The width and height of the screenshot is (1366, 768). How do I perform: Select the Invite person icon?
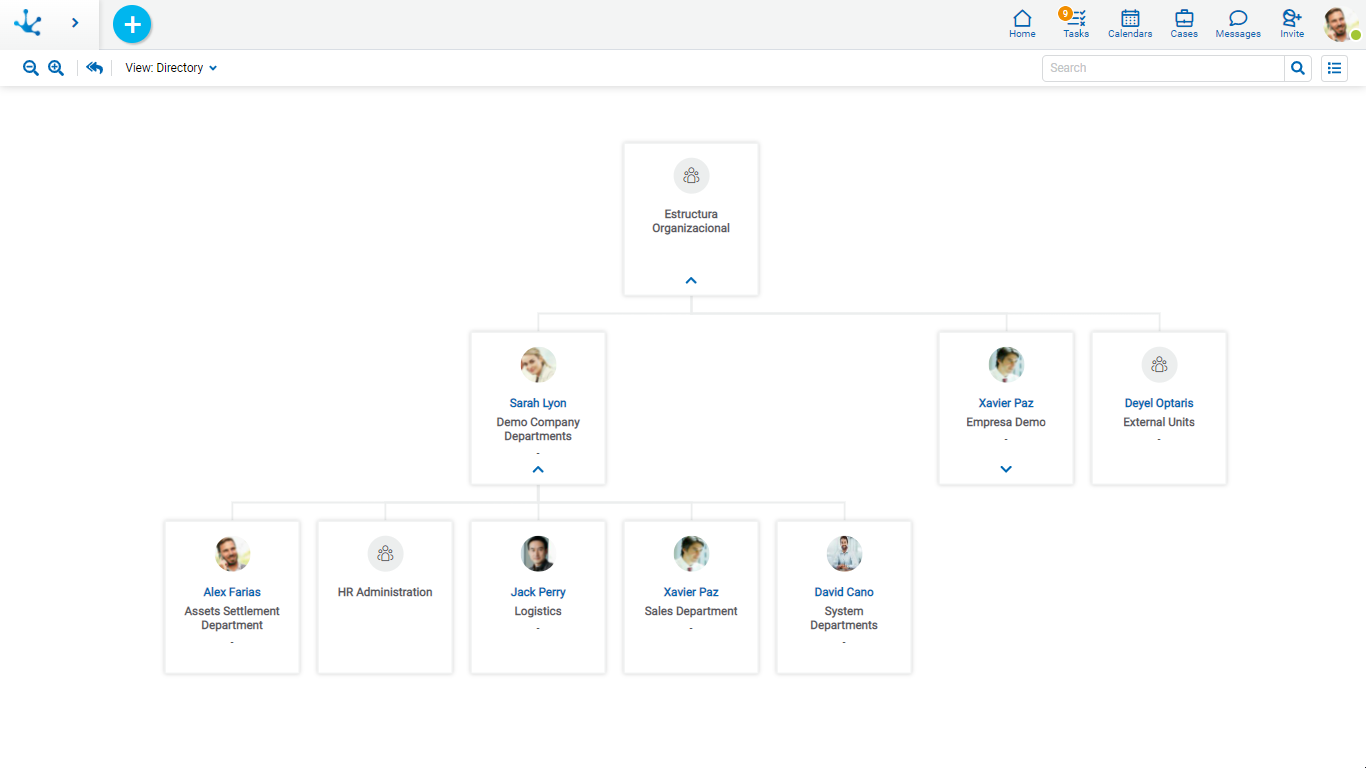1290,24
